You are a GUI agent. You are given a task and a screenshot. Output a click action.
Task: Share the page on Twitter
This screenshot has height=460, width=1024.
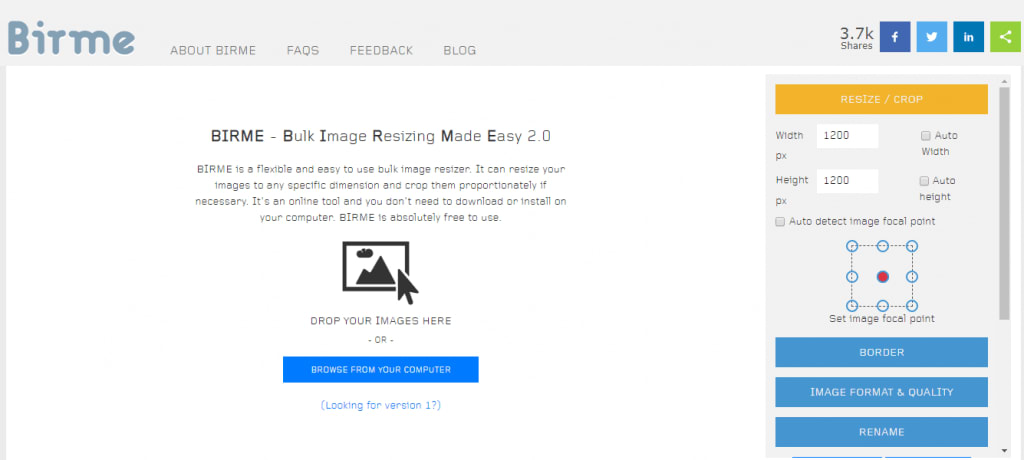pos(931,37)
